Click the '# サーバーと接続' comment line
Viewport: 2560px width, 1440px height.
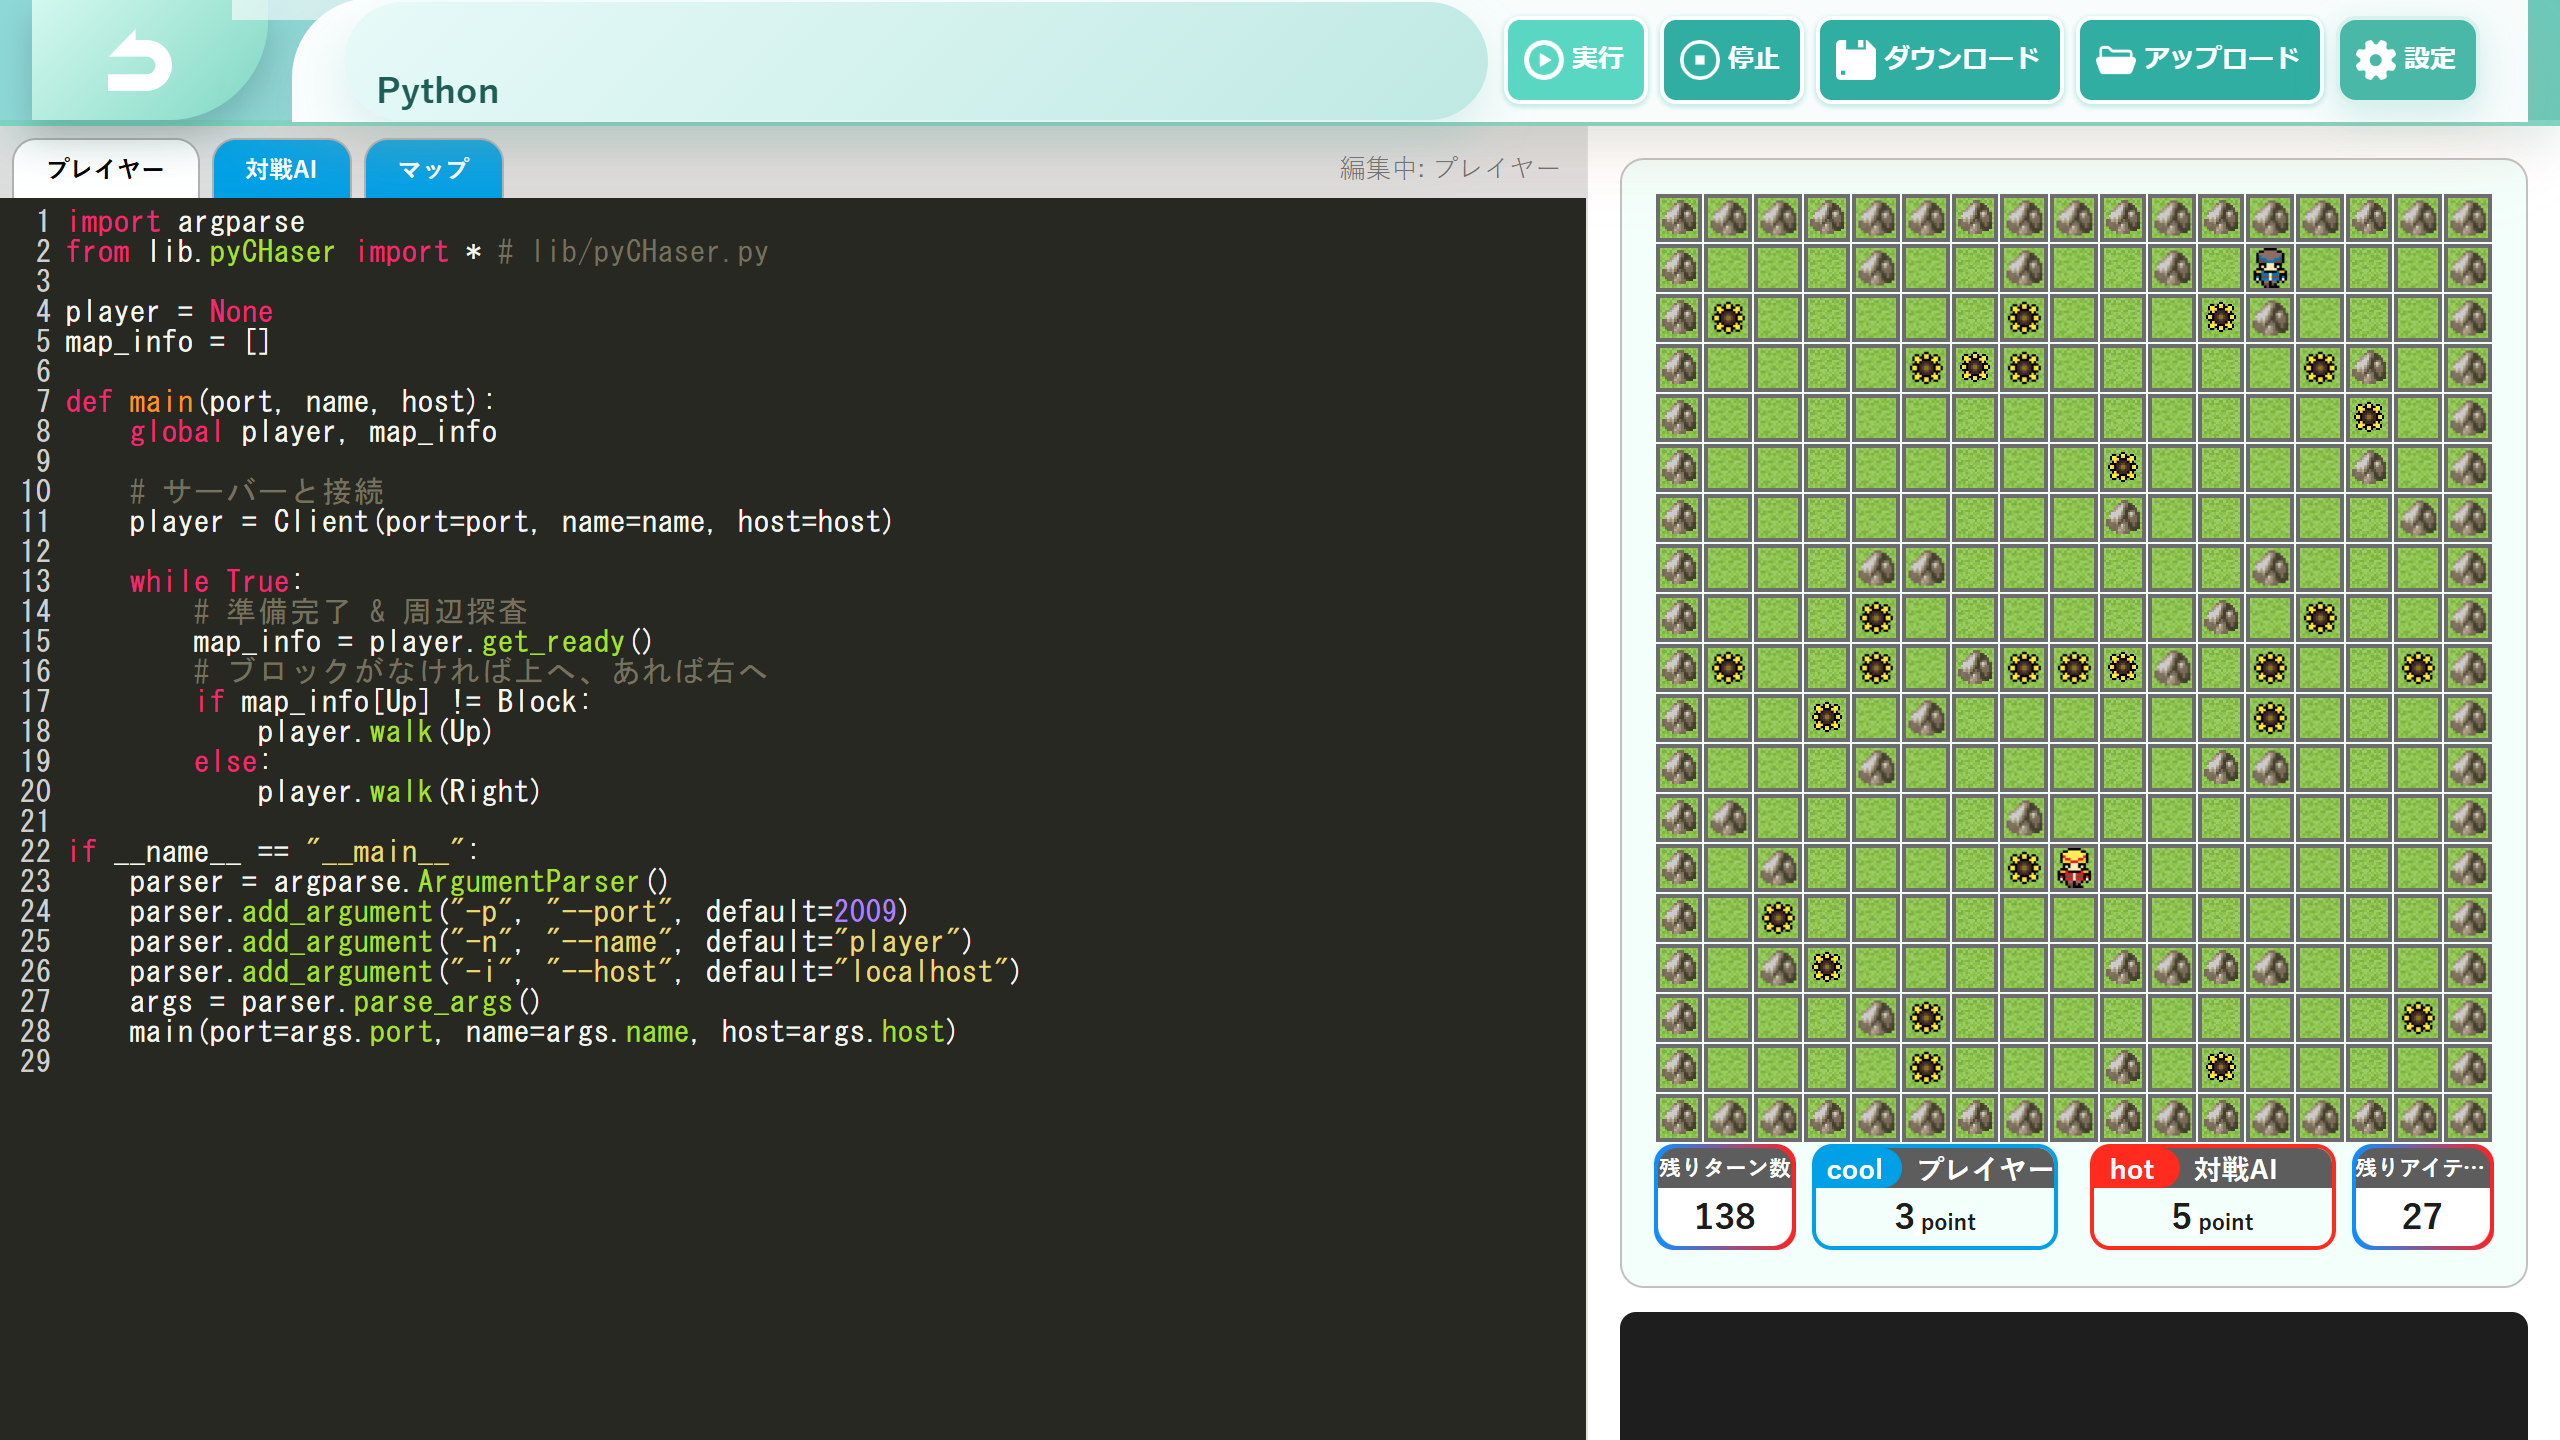[x=257, y=491]
